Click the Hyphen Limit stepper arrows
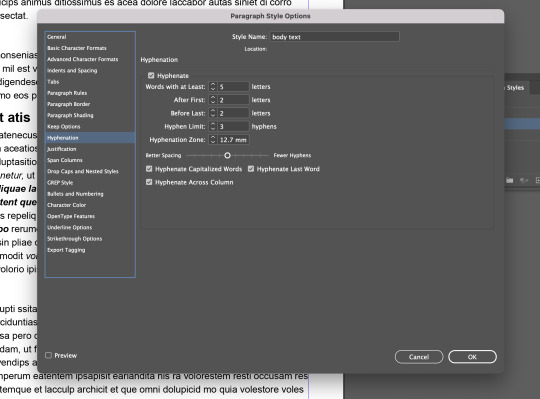 point(213,126)
